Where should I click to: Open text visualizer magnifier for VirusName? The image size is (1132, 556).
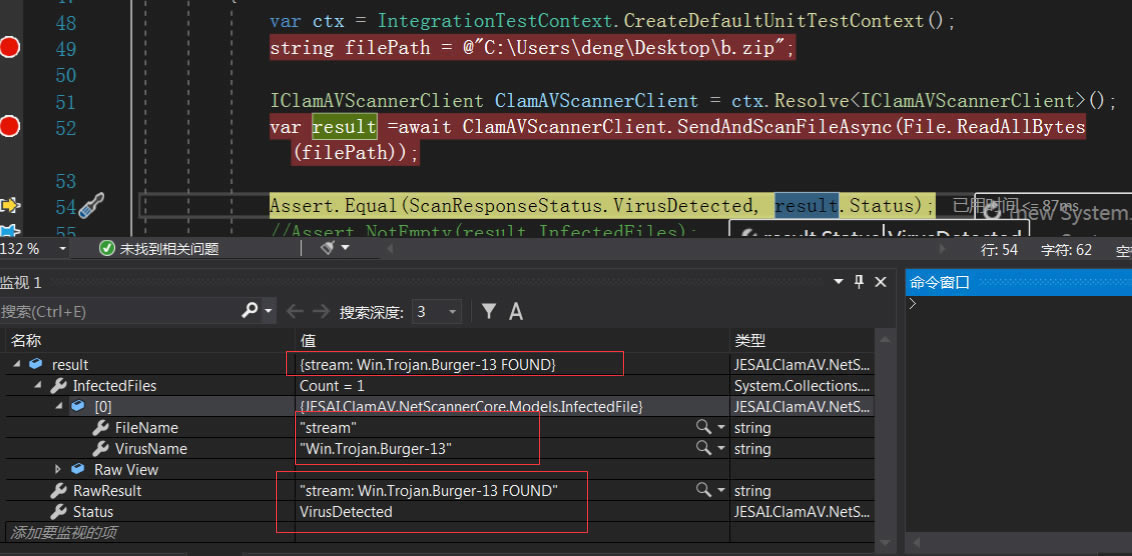click(703, 448)
